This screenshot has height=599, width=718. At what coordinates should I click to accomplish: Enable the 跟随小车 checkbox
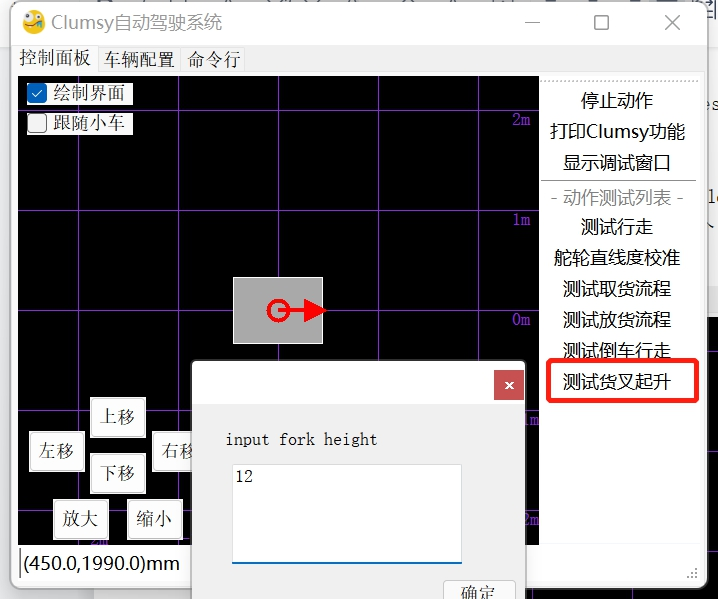[x=38, y=123]
